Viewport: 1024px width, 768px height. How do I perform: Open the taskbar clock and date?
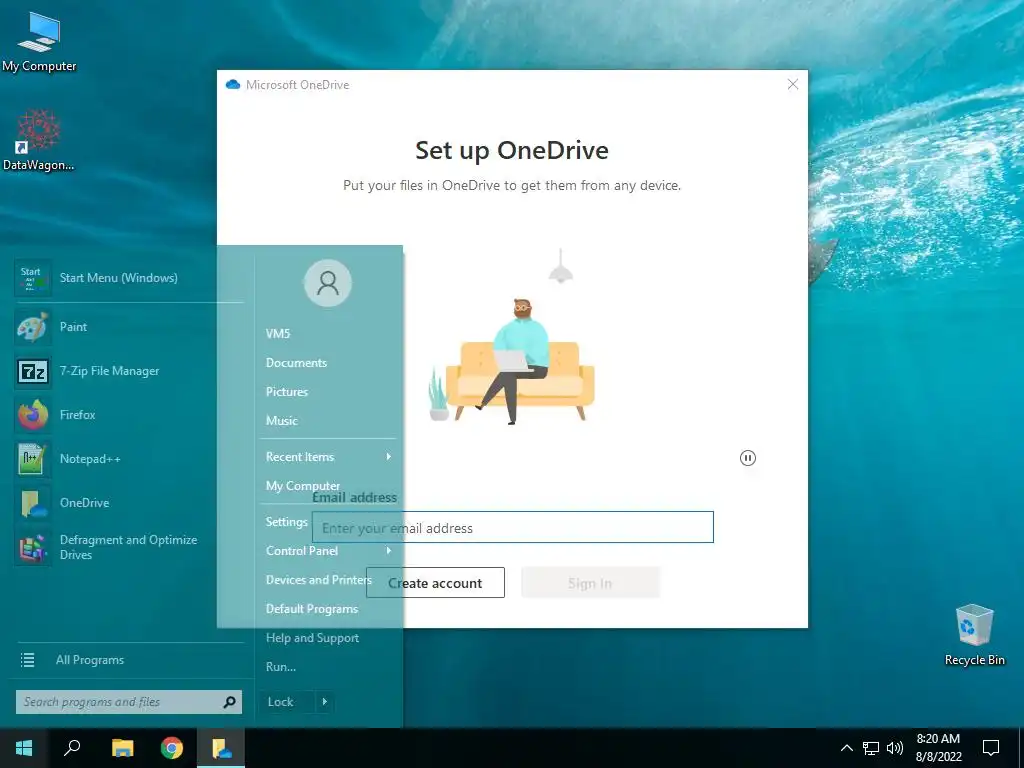938,748
